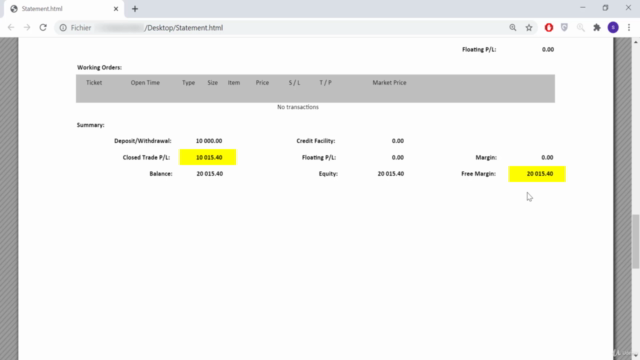Open the red Opera-style extension icon
The width and height of the screenshot is (640, 360).
pyautogui.click(x=549, y=28)
